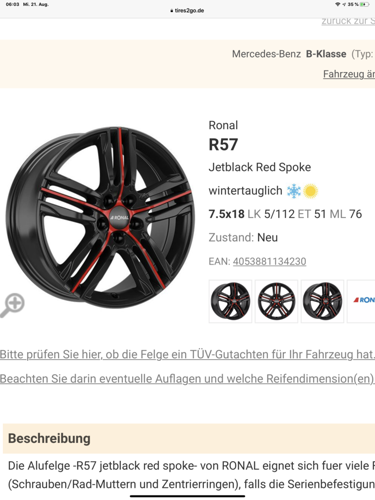The image size is (375, 500).
Task: Click the R57 model heading
Action: pos(223,145)
